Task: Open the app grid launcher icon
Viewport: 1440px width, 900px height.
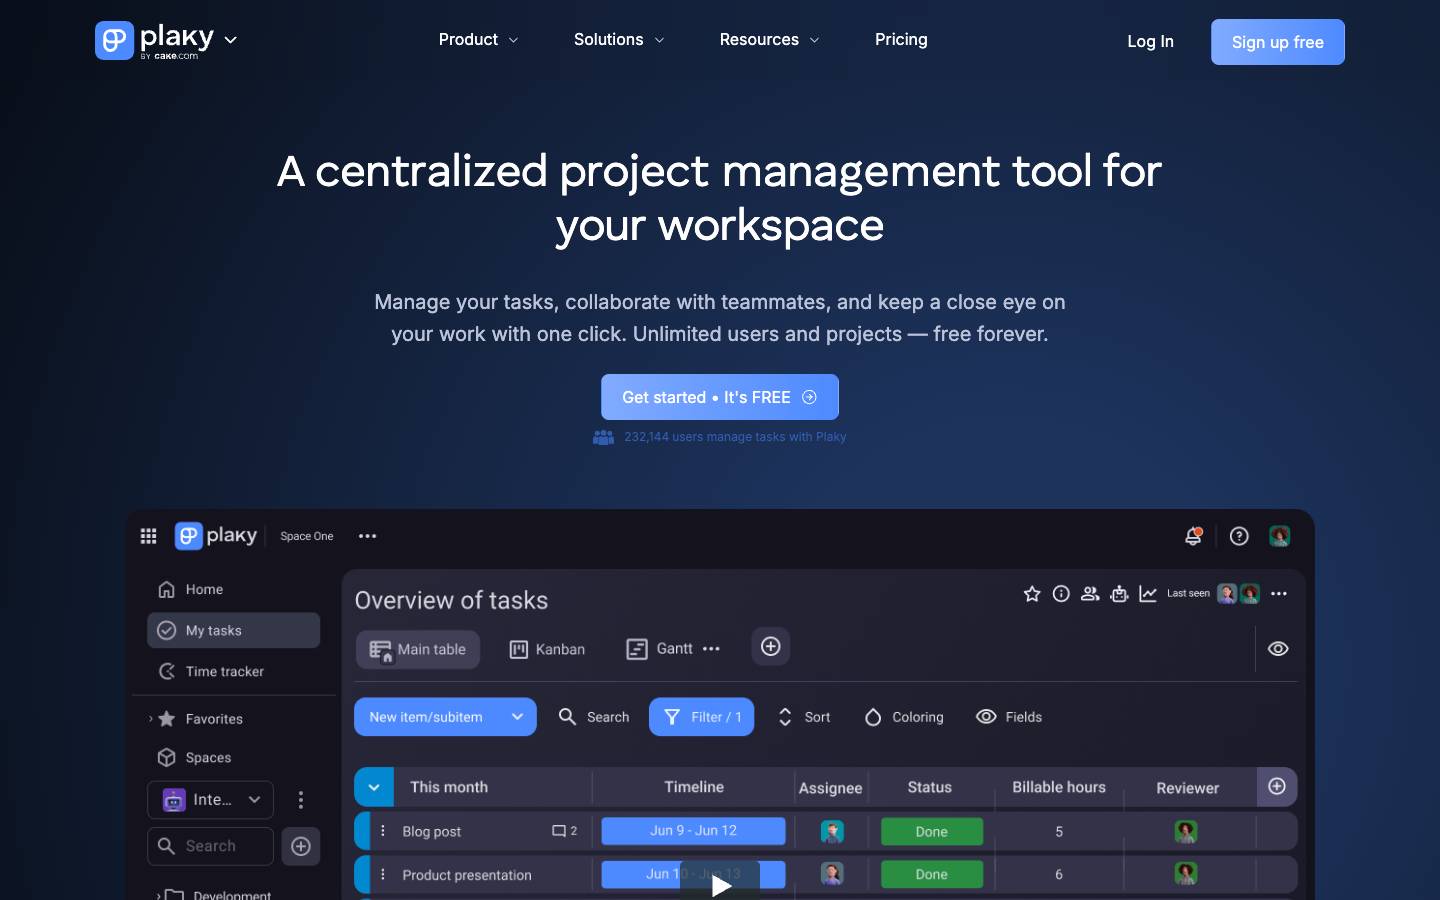Action: (149, 536)
